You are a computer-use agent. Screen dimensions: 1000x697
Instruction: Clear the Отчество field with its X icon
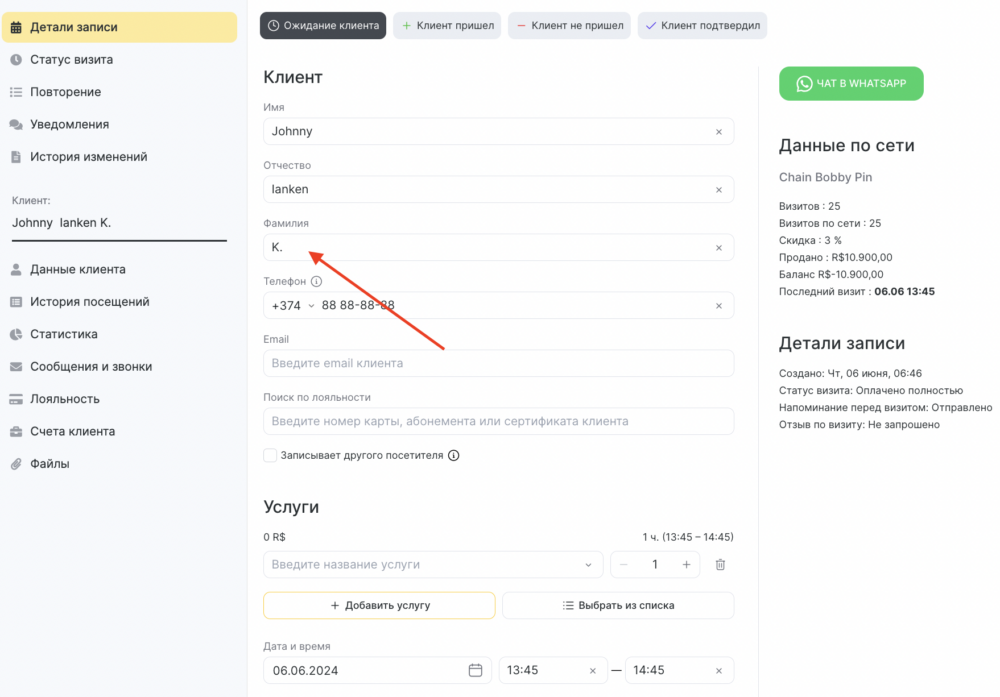719,190
